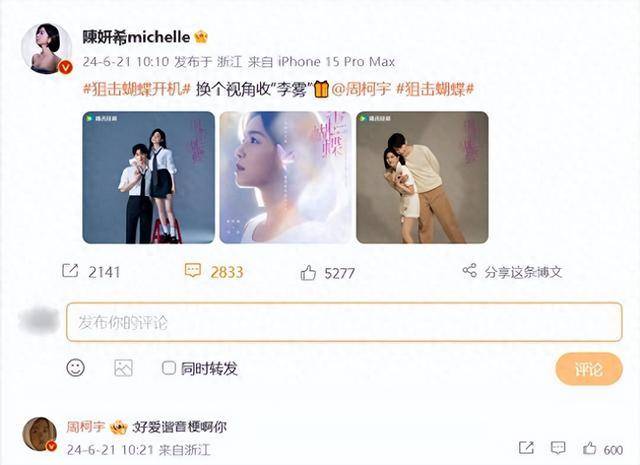Viewport: 640px width, 465px height.
Task: Open the #狙击蝴蝶开机# hashtag link
Action: tap(137, 89)
